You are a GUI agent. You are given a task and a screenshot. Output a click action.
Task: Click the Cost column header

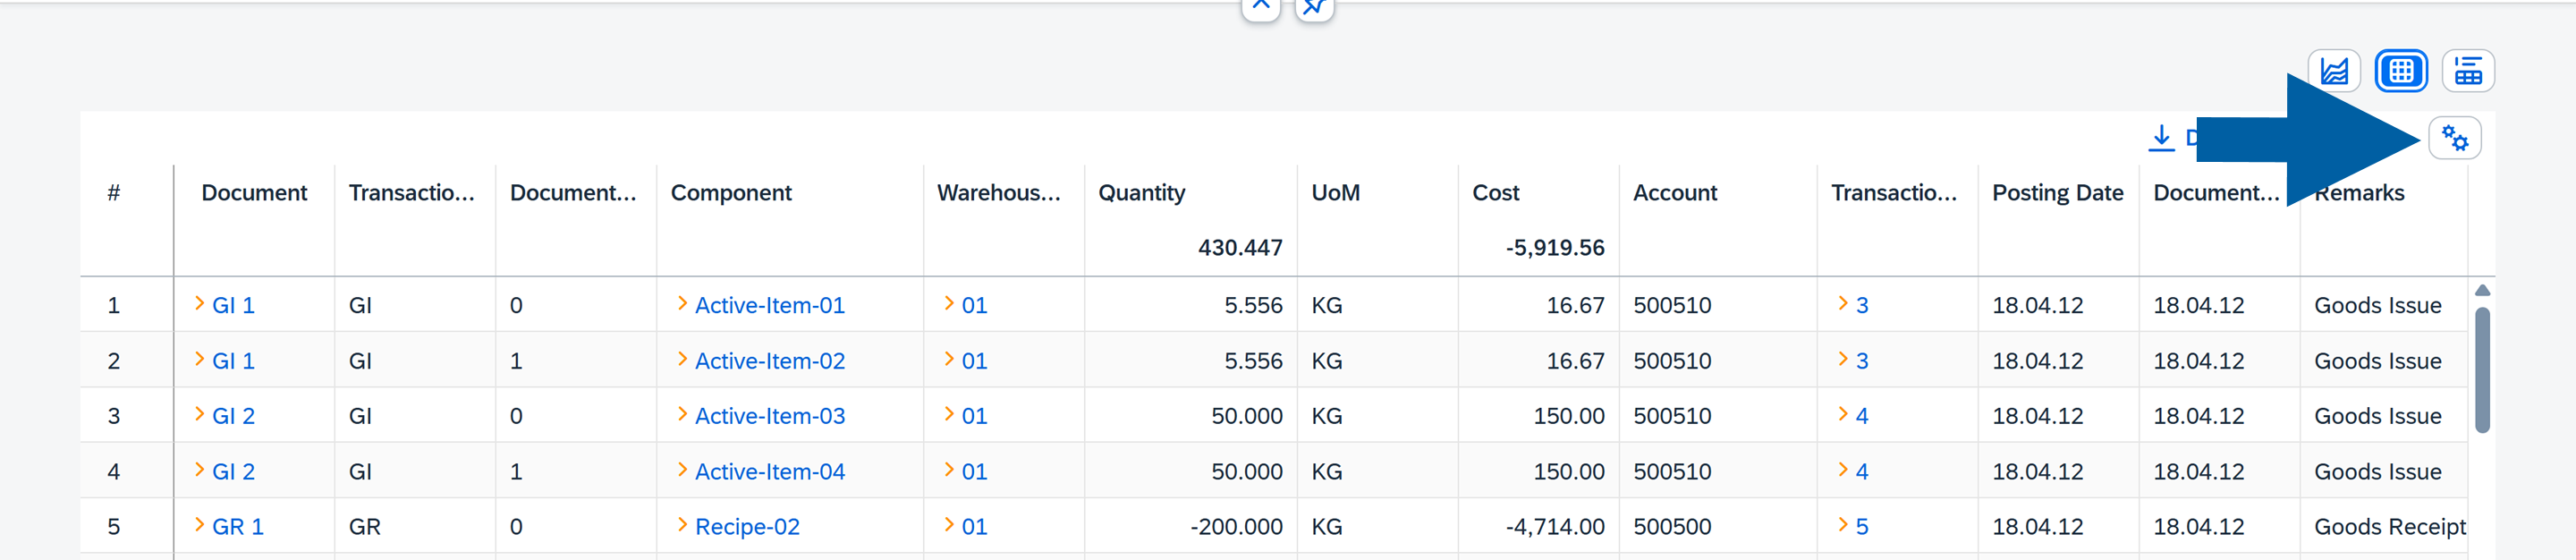click(1495, 193)
